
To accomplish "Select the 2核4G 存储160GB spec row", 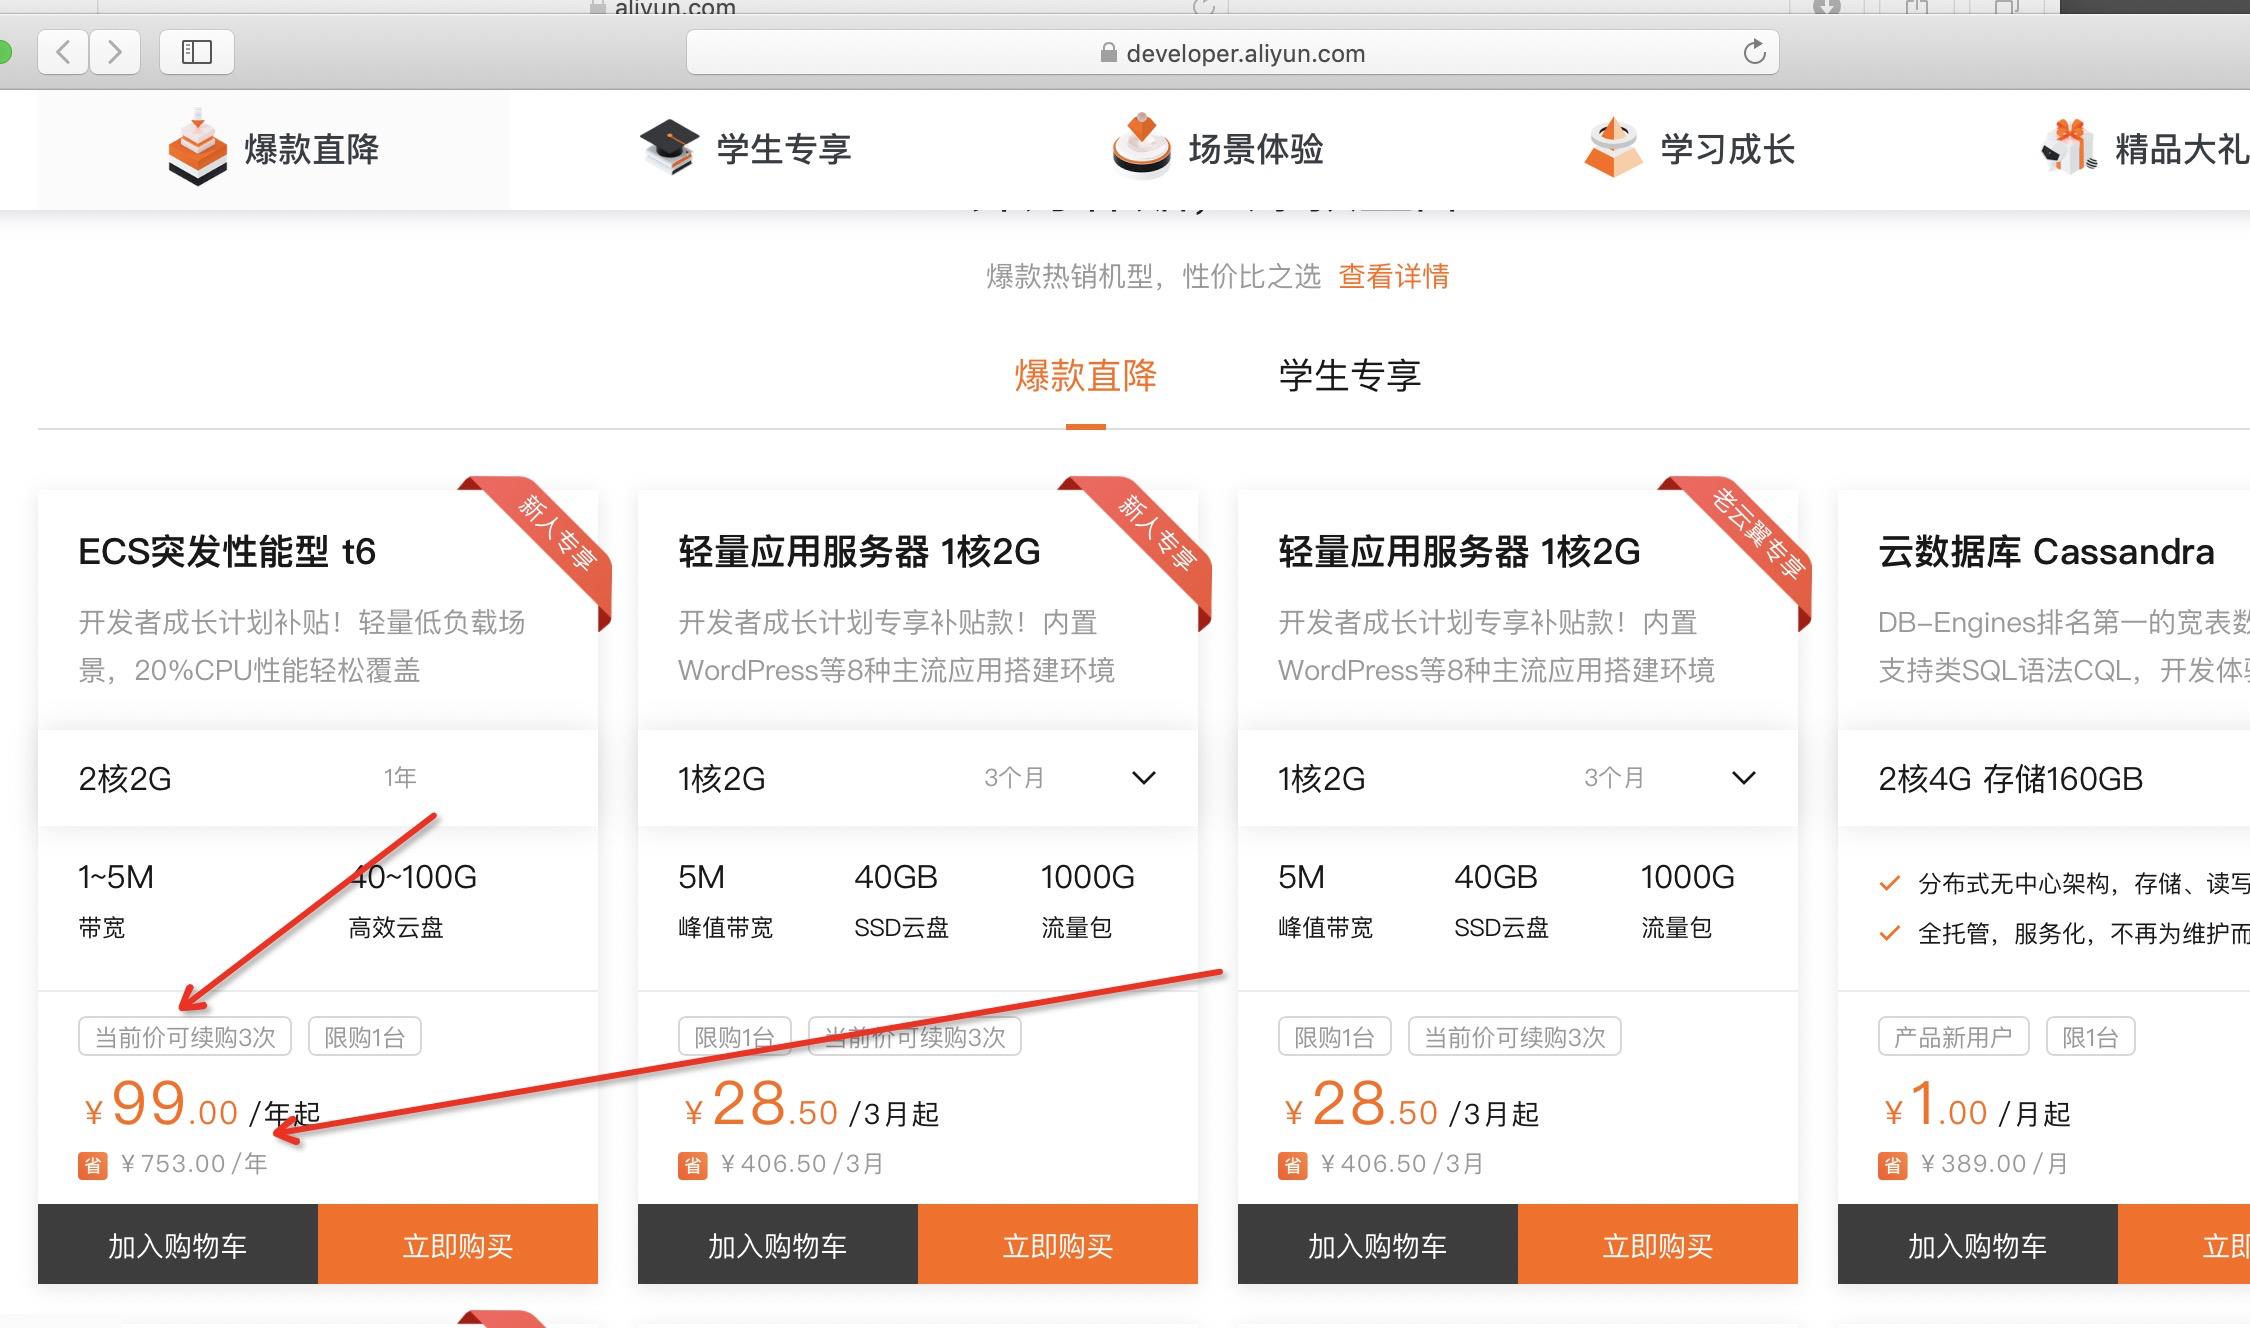I will [2044, 778].
